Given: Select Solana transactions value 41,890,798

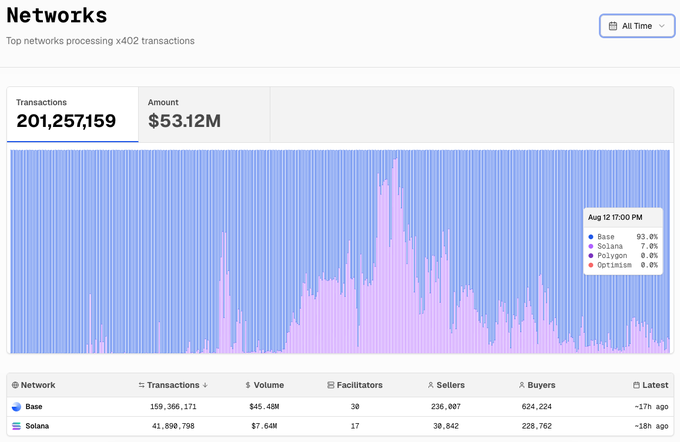Looking at the screenshot, I should point(173,426).
